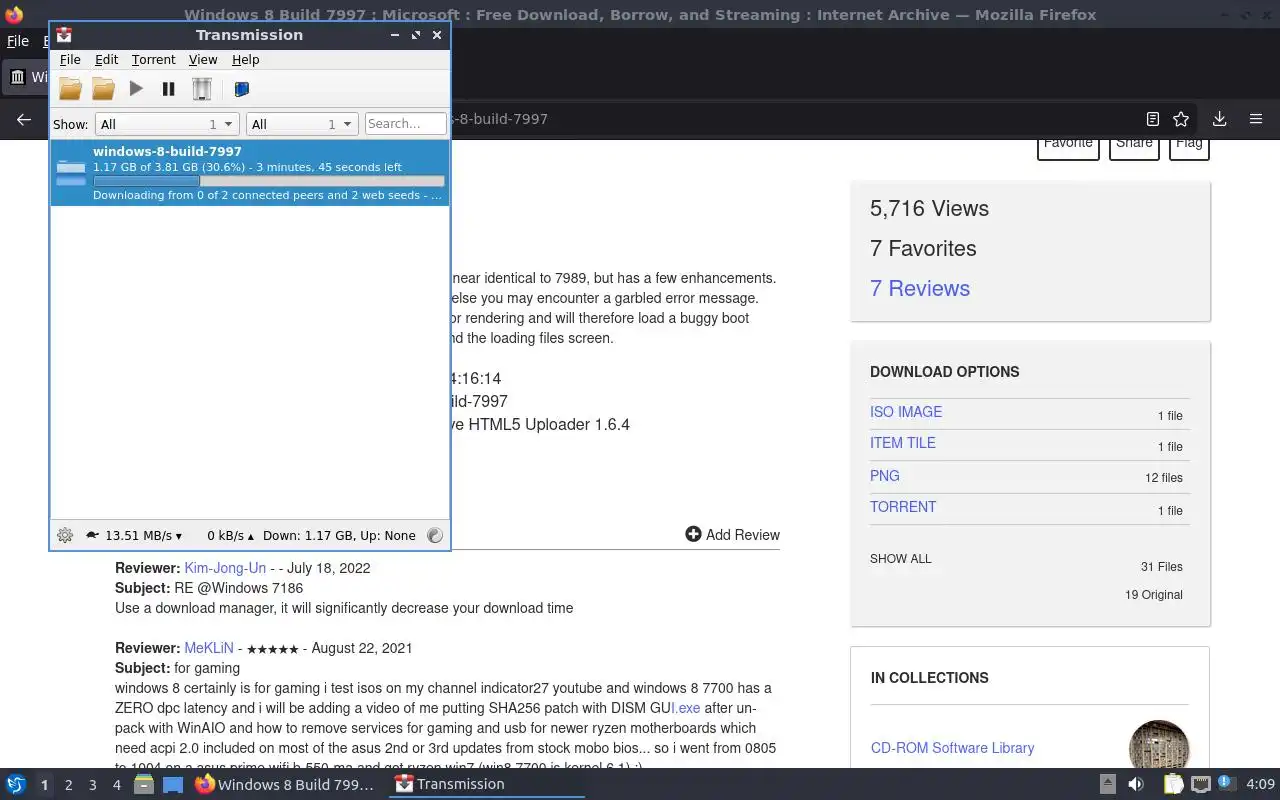The height and width of the screenshot is (800, 1280).
Task: Open ITEM TILE download option
Action: 903,443
